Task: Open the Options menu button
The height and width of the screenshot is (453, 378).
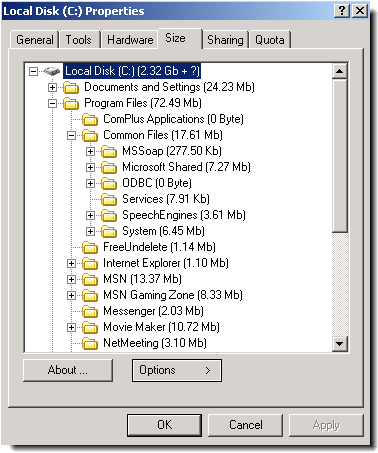Action: (177, 370)
